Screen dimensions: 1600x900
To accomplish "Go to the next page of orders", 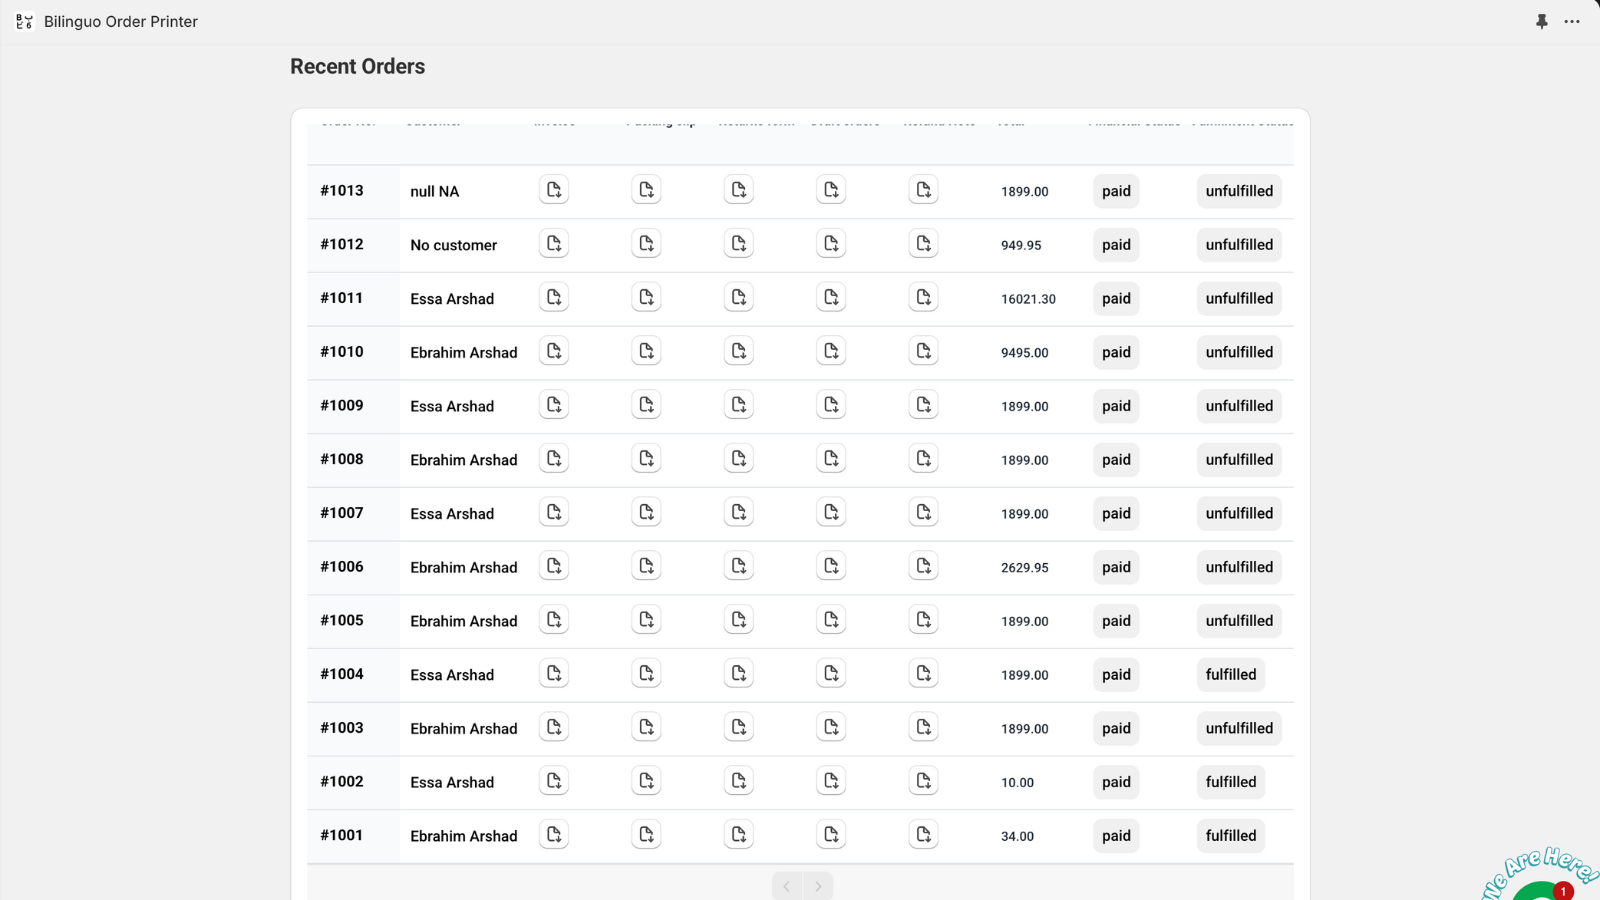I will (818, 885).
